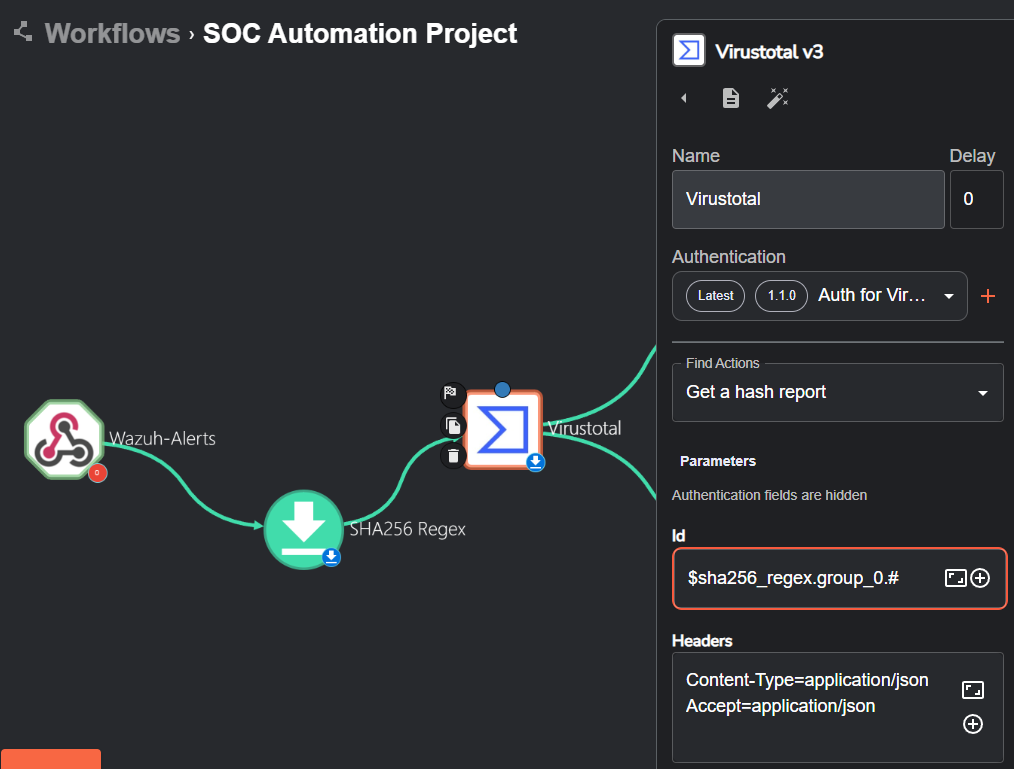Viewport: 1014px width, 769px height.
Task: Duplicate the Virustotal node with copy icon
Action: pos(453,426)
